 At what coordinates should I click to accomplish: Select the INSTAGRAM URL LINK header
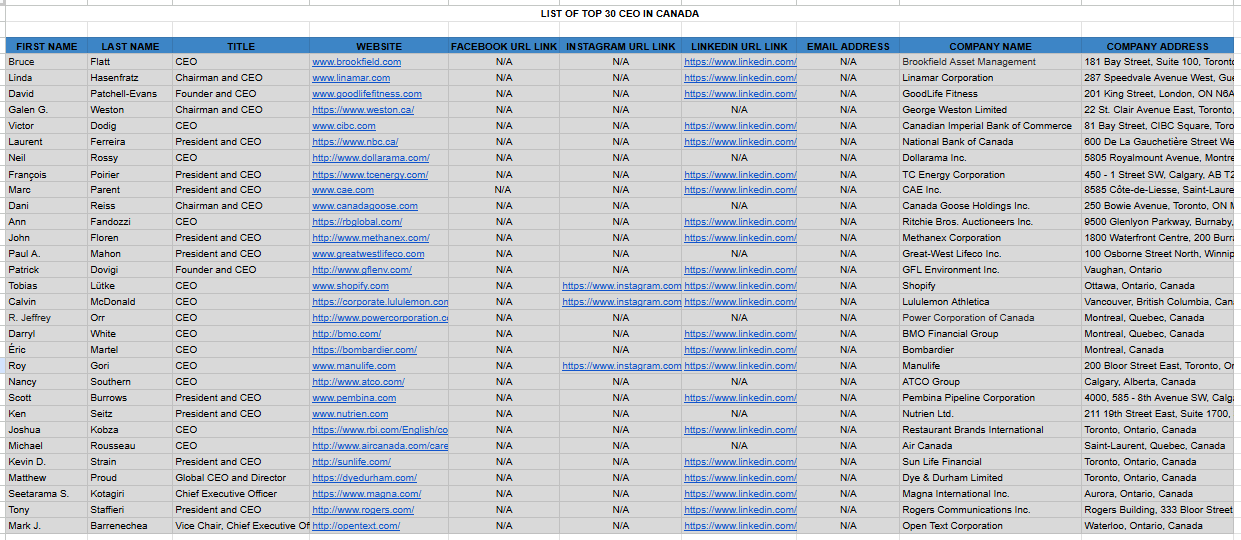pyautogui.click(x=621, y=46)
